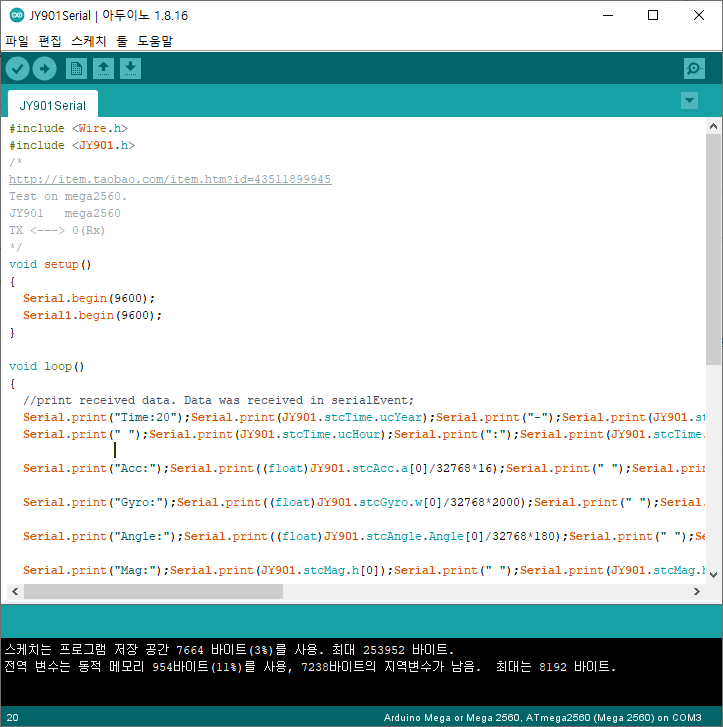The height and width of the screenshot is (727, 723).
Task: Open the 툴 menu
Action: (x=122, y=41)
